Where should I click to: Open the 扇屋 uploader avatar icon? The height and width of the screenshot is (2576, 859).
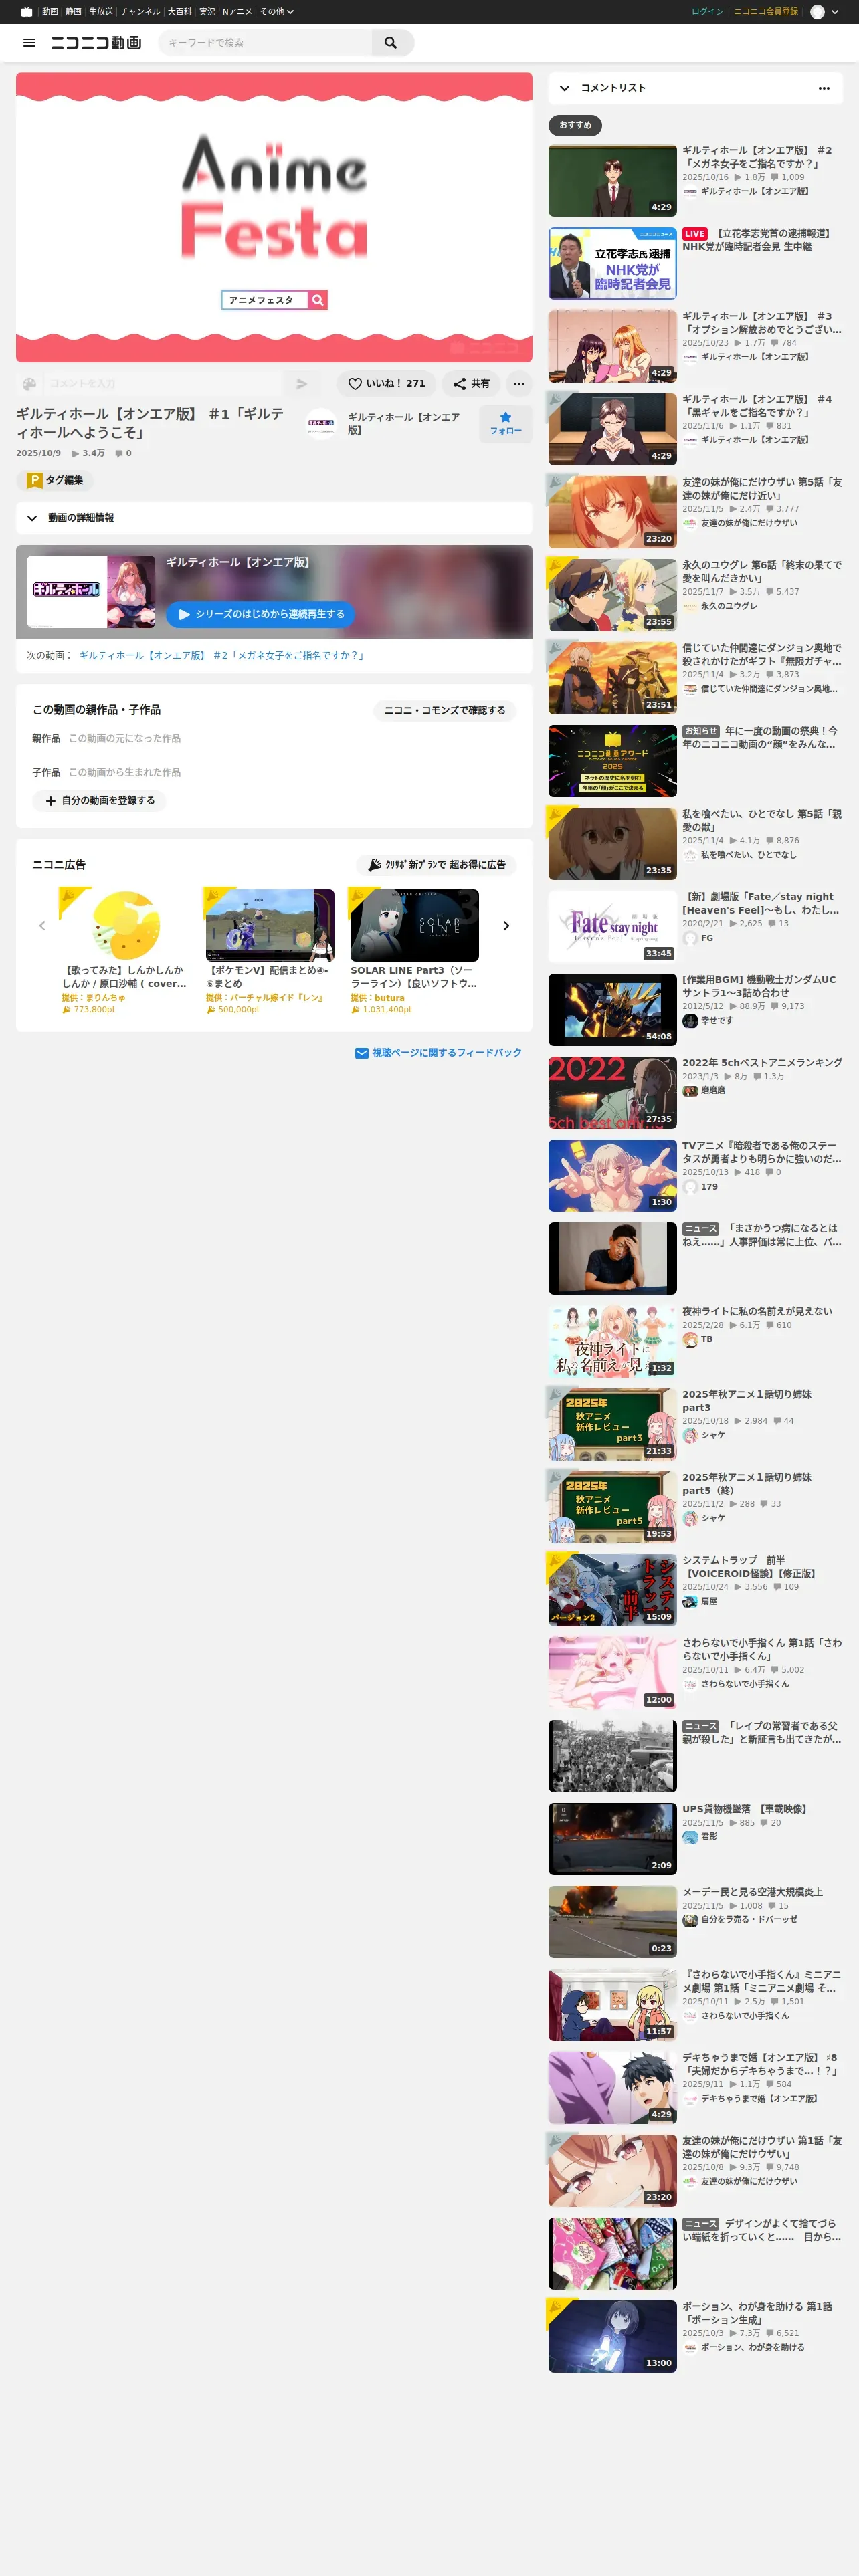click(x=690, y=1602)
